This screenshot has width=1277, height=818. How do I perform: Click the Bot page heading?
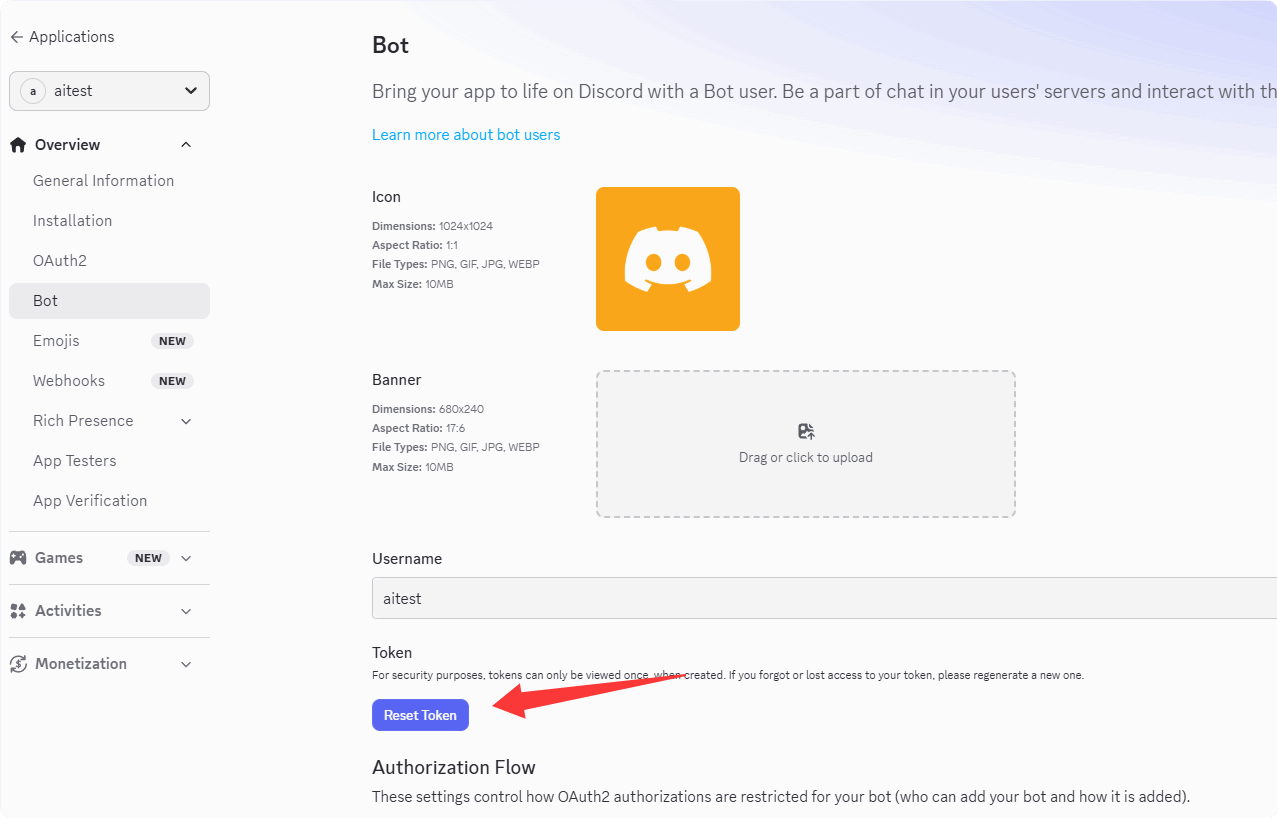point(390,45)
